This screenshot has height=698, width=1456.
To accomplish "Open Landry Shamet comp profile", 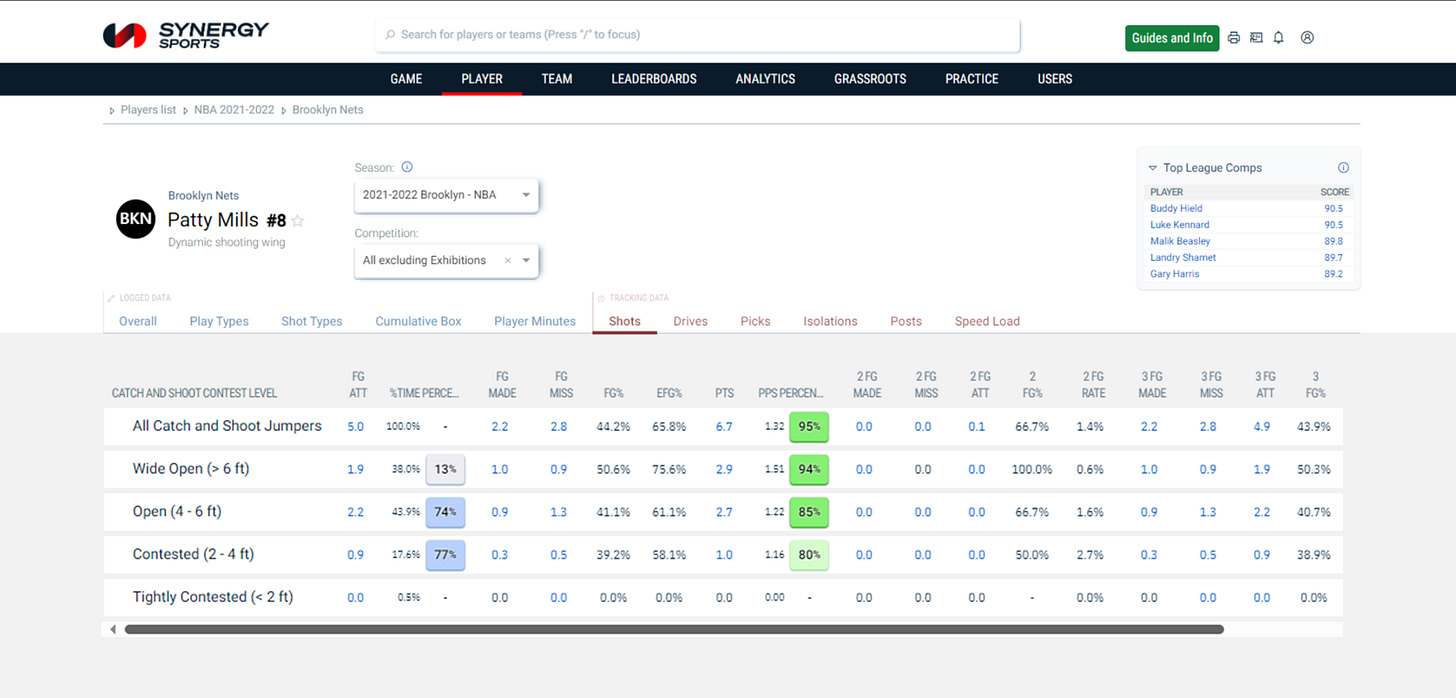I will [x=1183, y=257].
